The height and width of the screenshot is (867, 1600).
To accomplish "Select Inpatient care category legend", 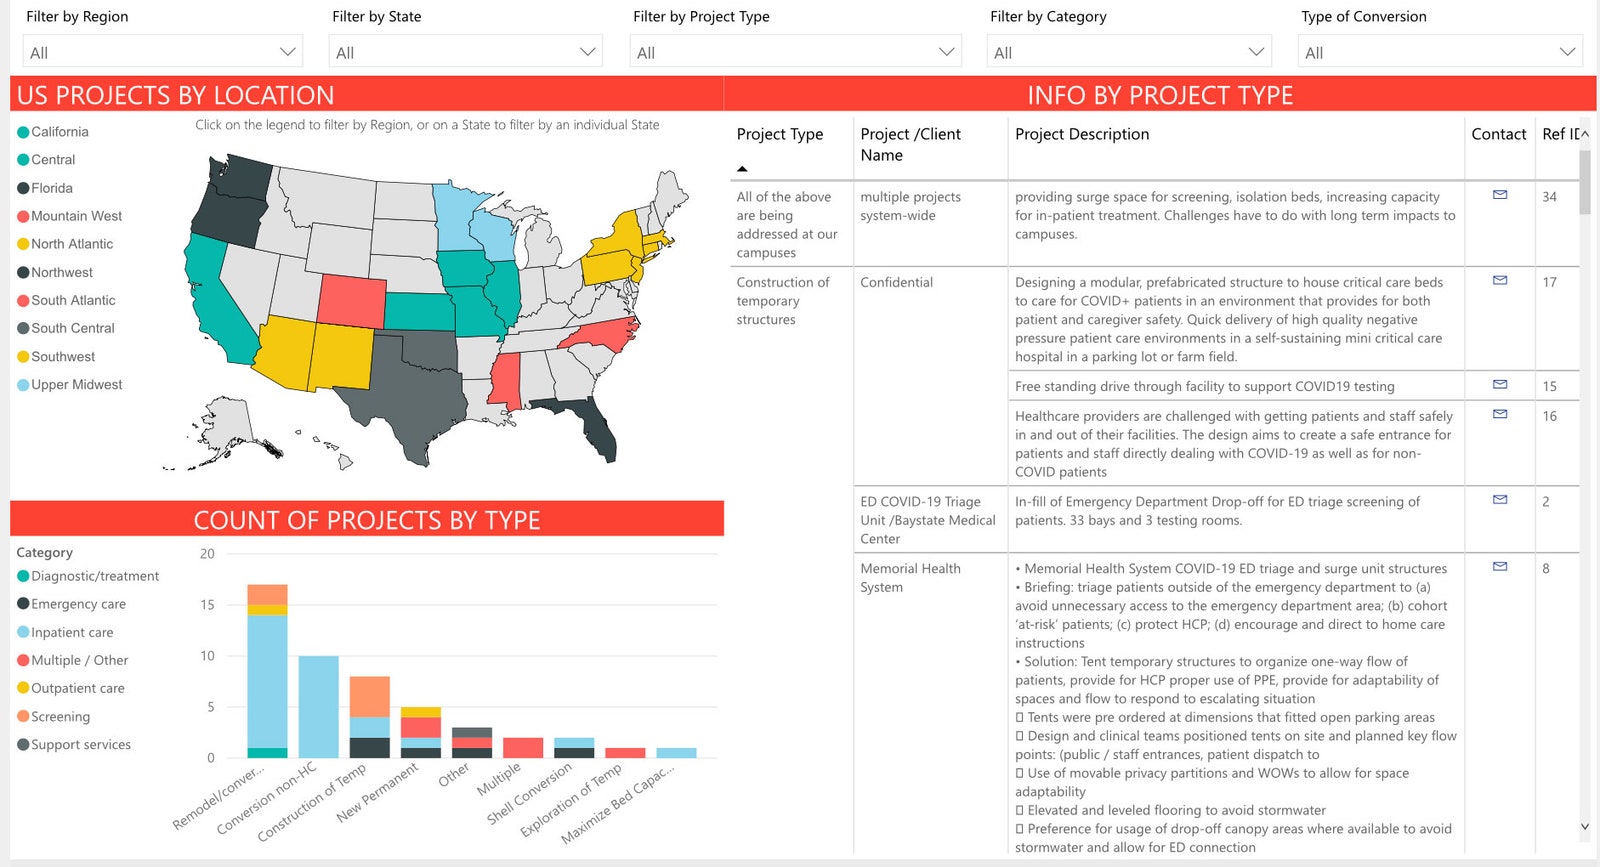I will point(65,632).
